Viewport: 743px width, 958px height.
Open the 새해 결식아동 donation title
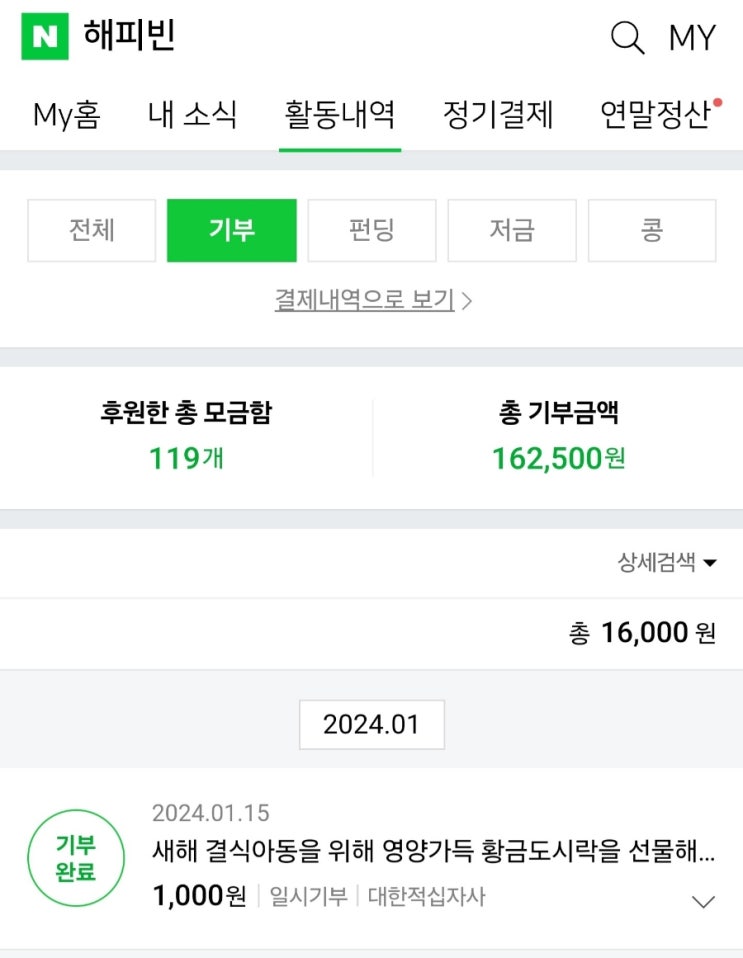(x=433, y=854)
